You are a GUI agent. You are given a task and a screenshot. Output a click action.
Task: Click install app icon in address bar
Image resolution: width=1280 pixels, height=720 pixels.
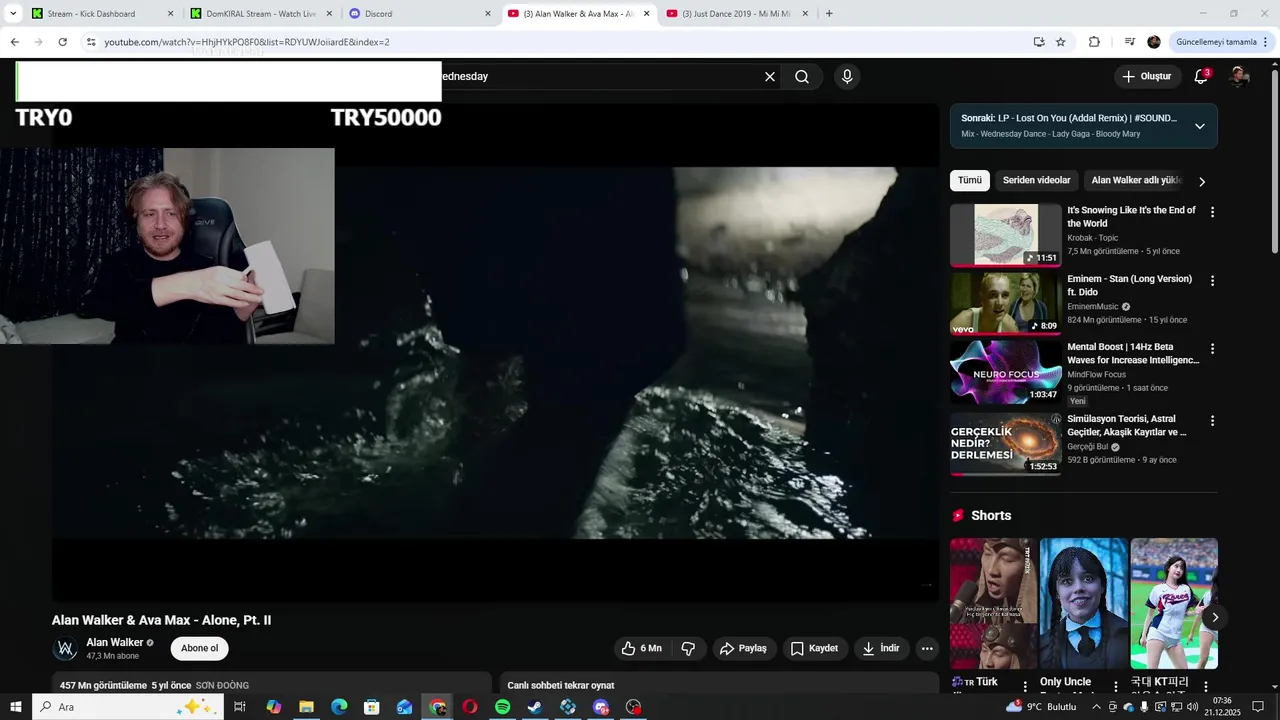[1039, 42]
